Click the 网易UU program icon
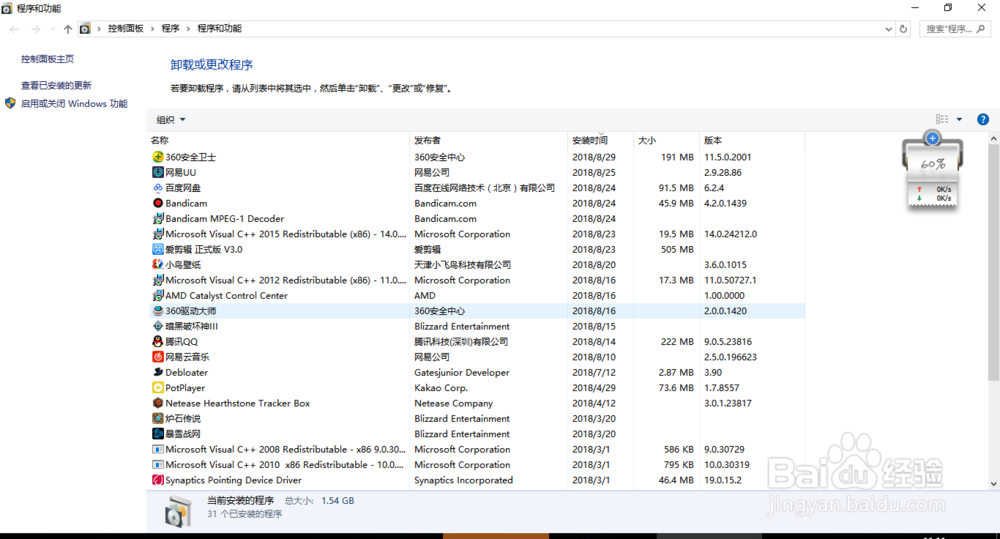Viewport: 1000px width, 539px height. [x=158, y=172]
